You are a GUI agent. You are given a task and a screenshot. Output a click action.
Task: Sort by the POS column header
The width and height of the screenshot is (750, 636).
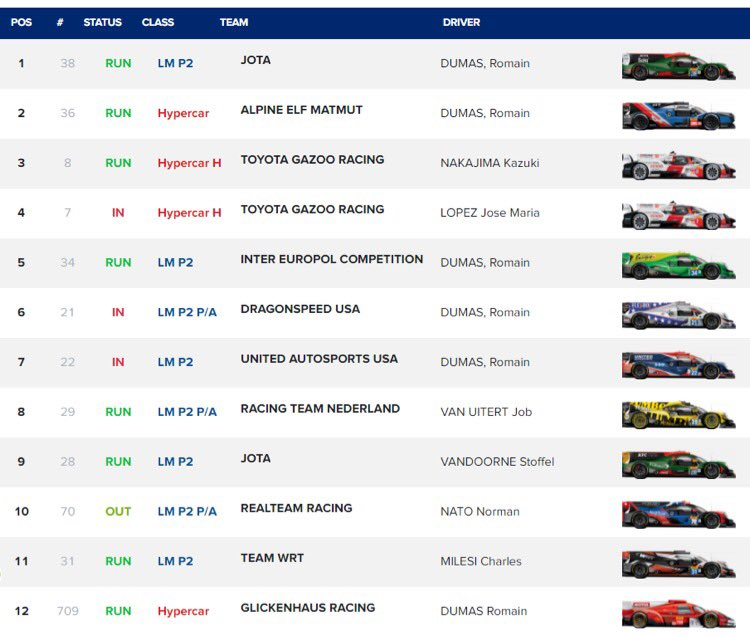[x=21, y=22]
